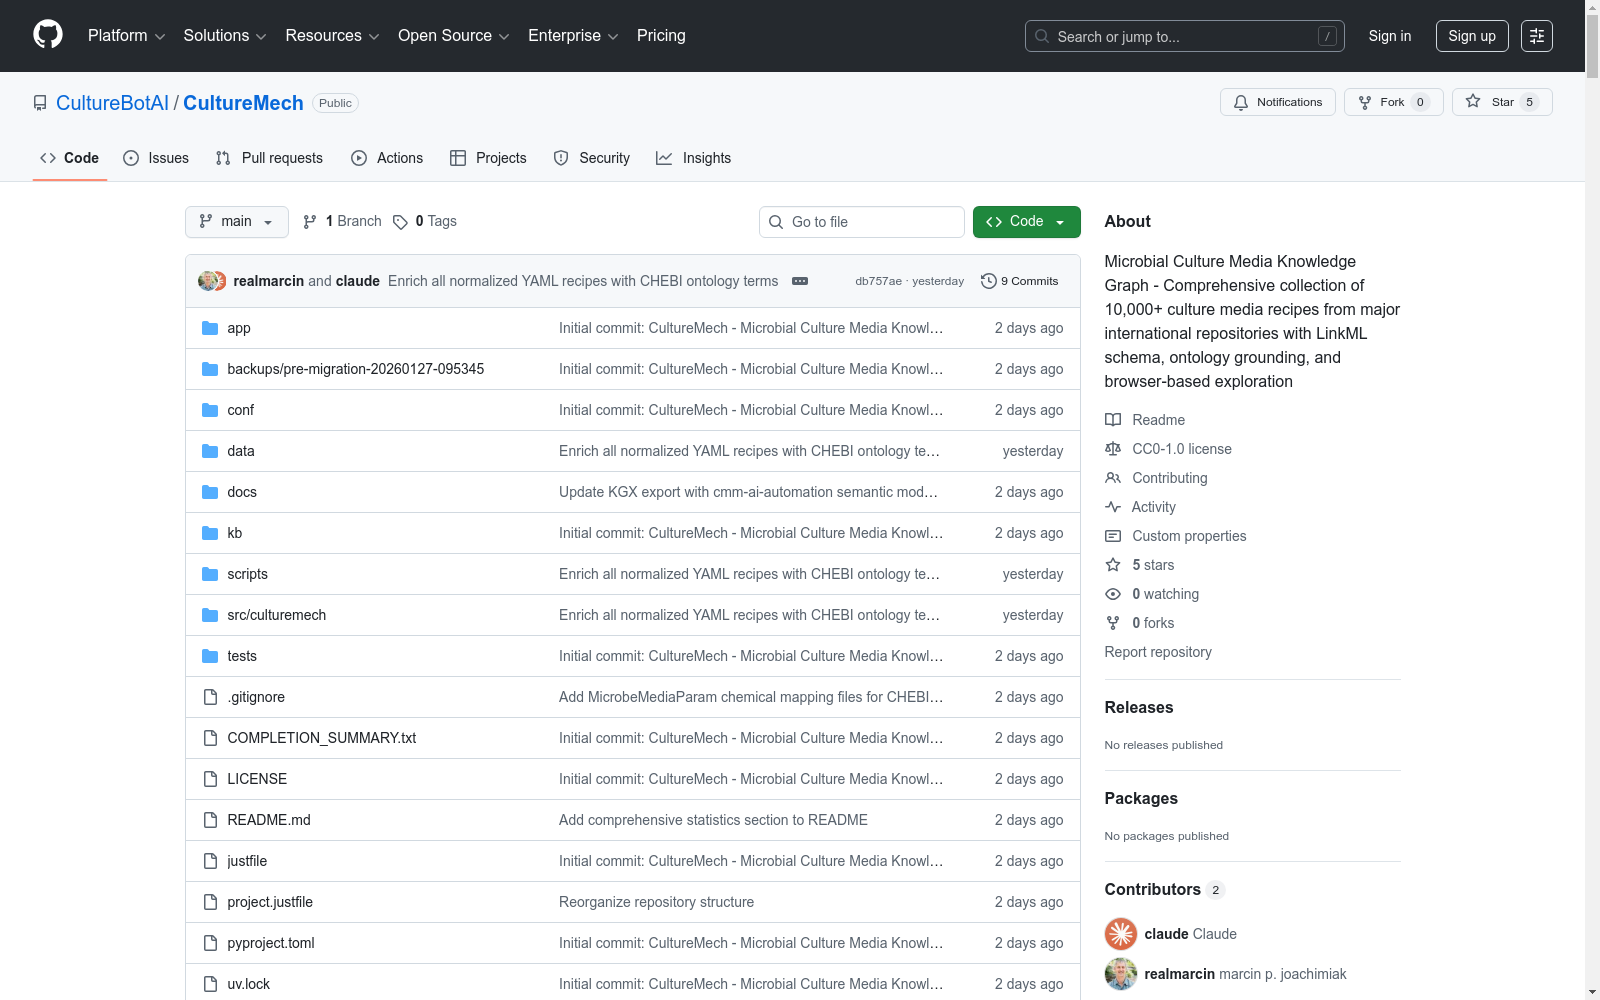
Task: Open the main branch selector
Action: [237, 222]
